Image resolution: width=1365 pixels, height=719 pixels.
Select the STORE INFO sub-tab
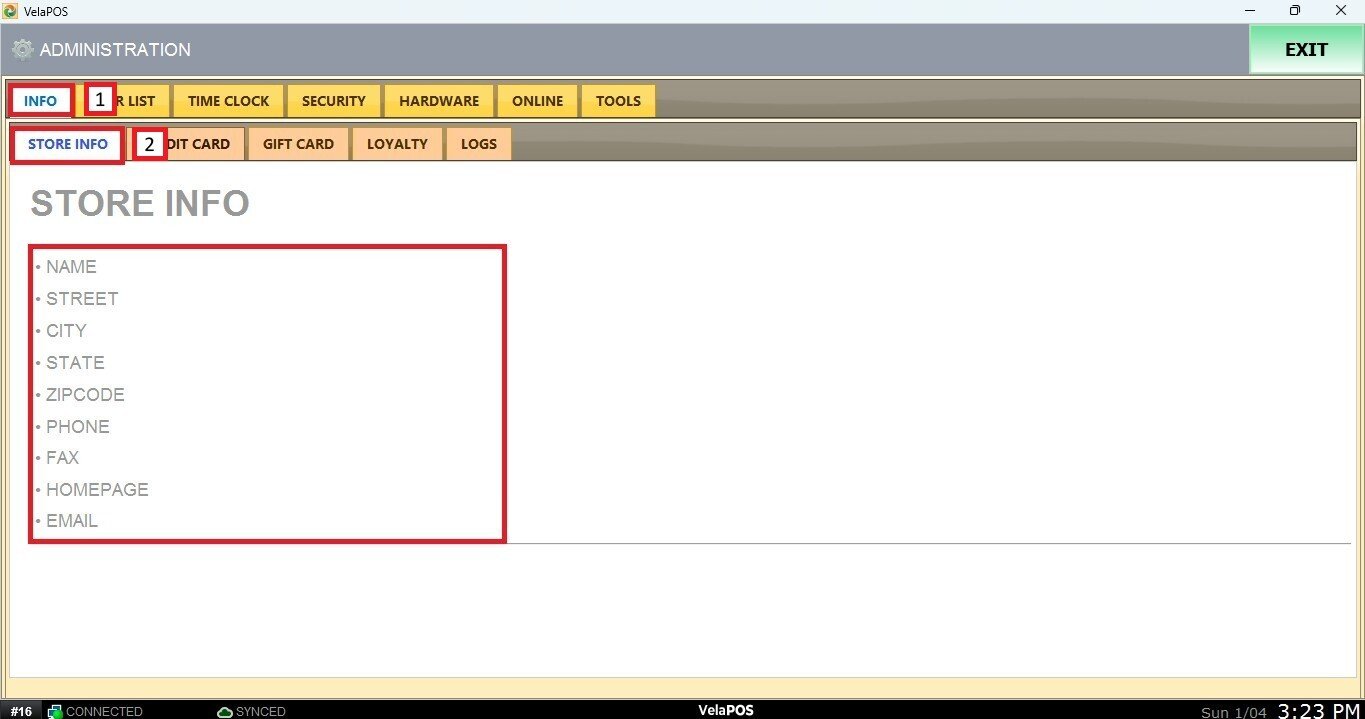67,144
